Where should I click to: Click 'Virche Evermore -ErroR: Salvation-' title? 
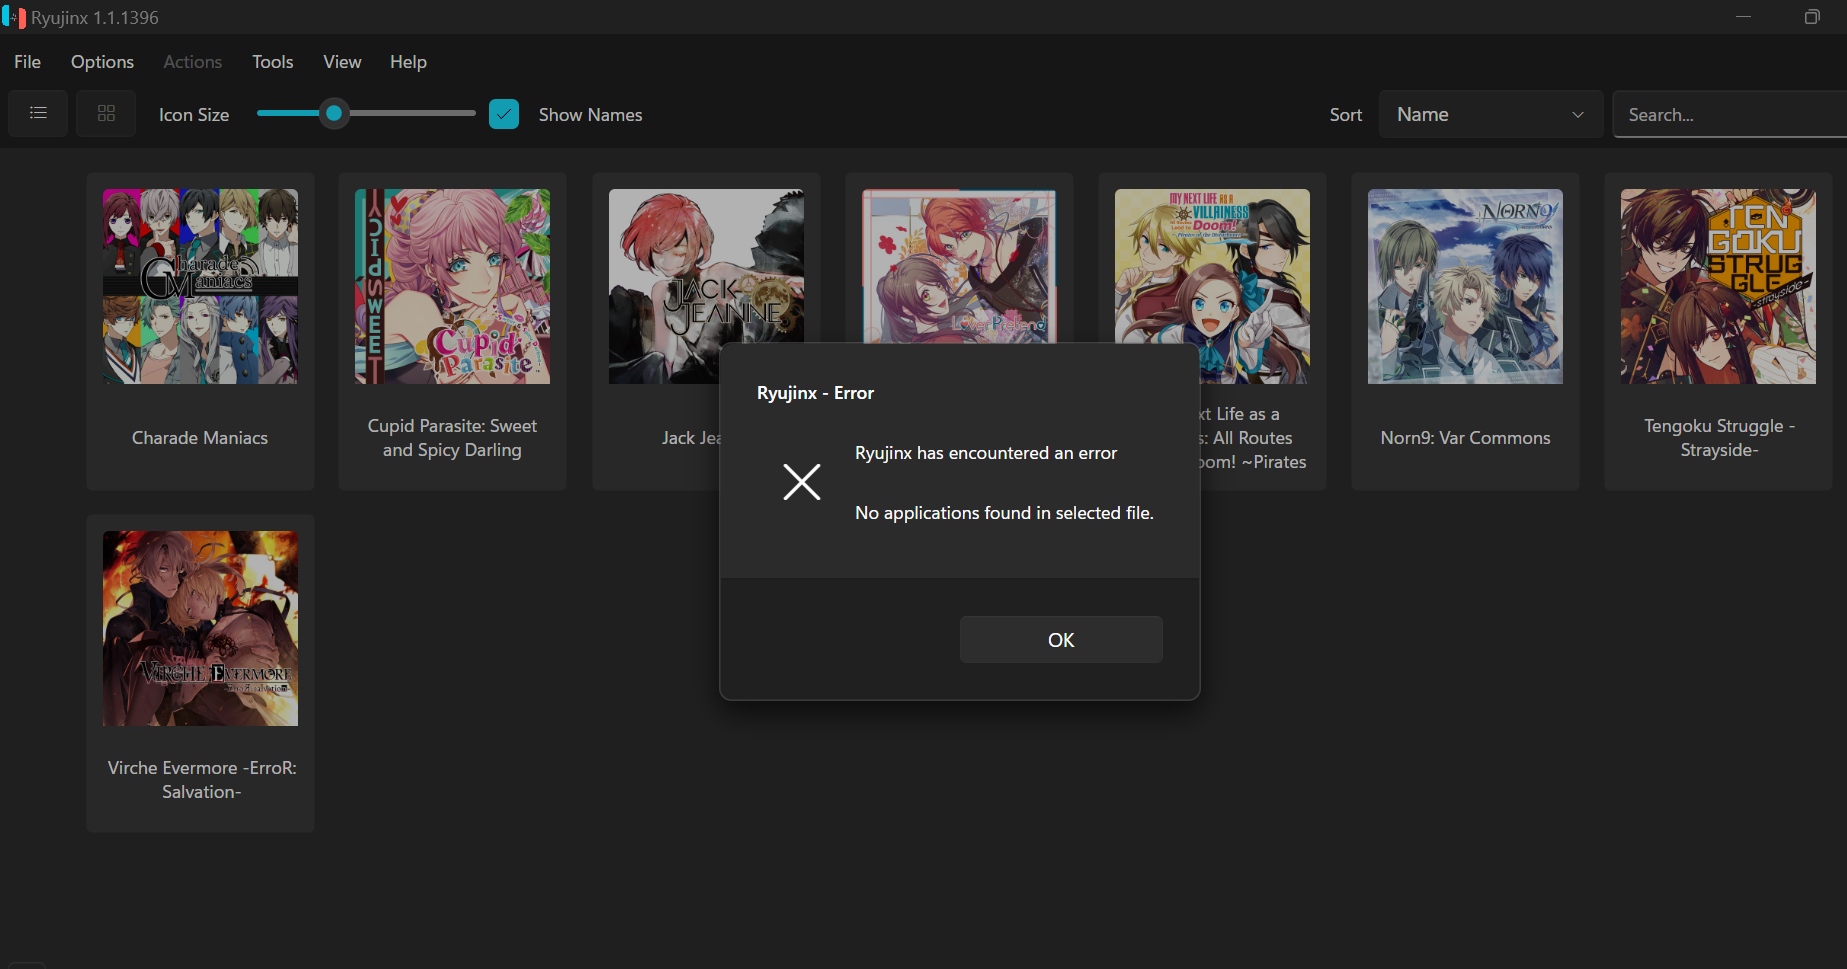click(x=202, y=780)
